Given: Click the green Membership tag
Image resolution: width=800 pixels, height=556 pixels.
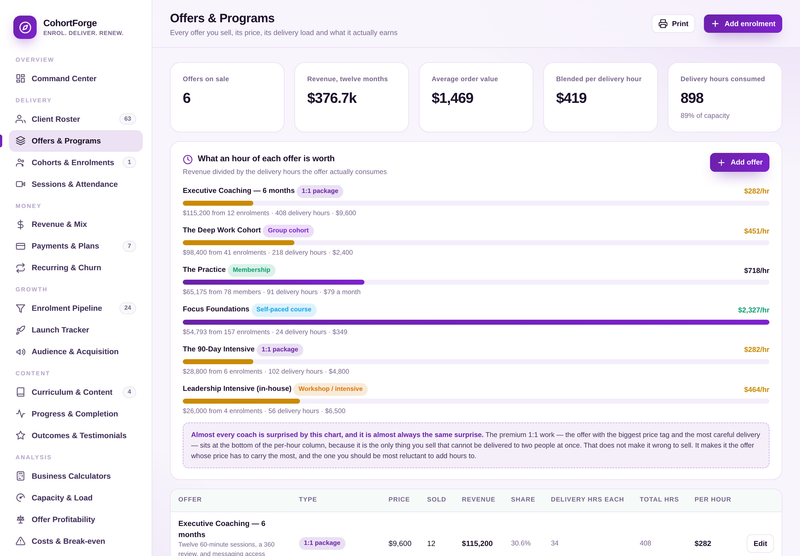Looking at the screenshot, I should click(x=252, y=270).
